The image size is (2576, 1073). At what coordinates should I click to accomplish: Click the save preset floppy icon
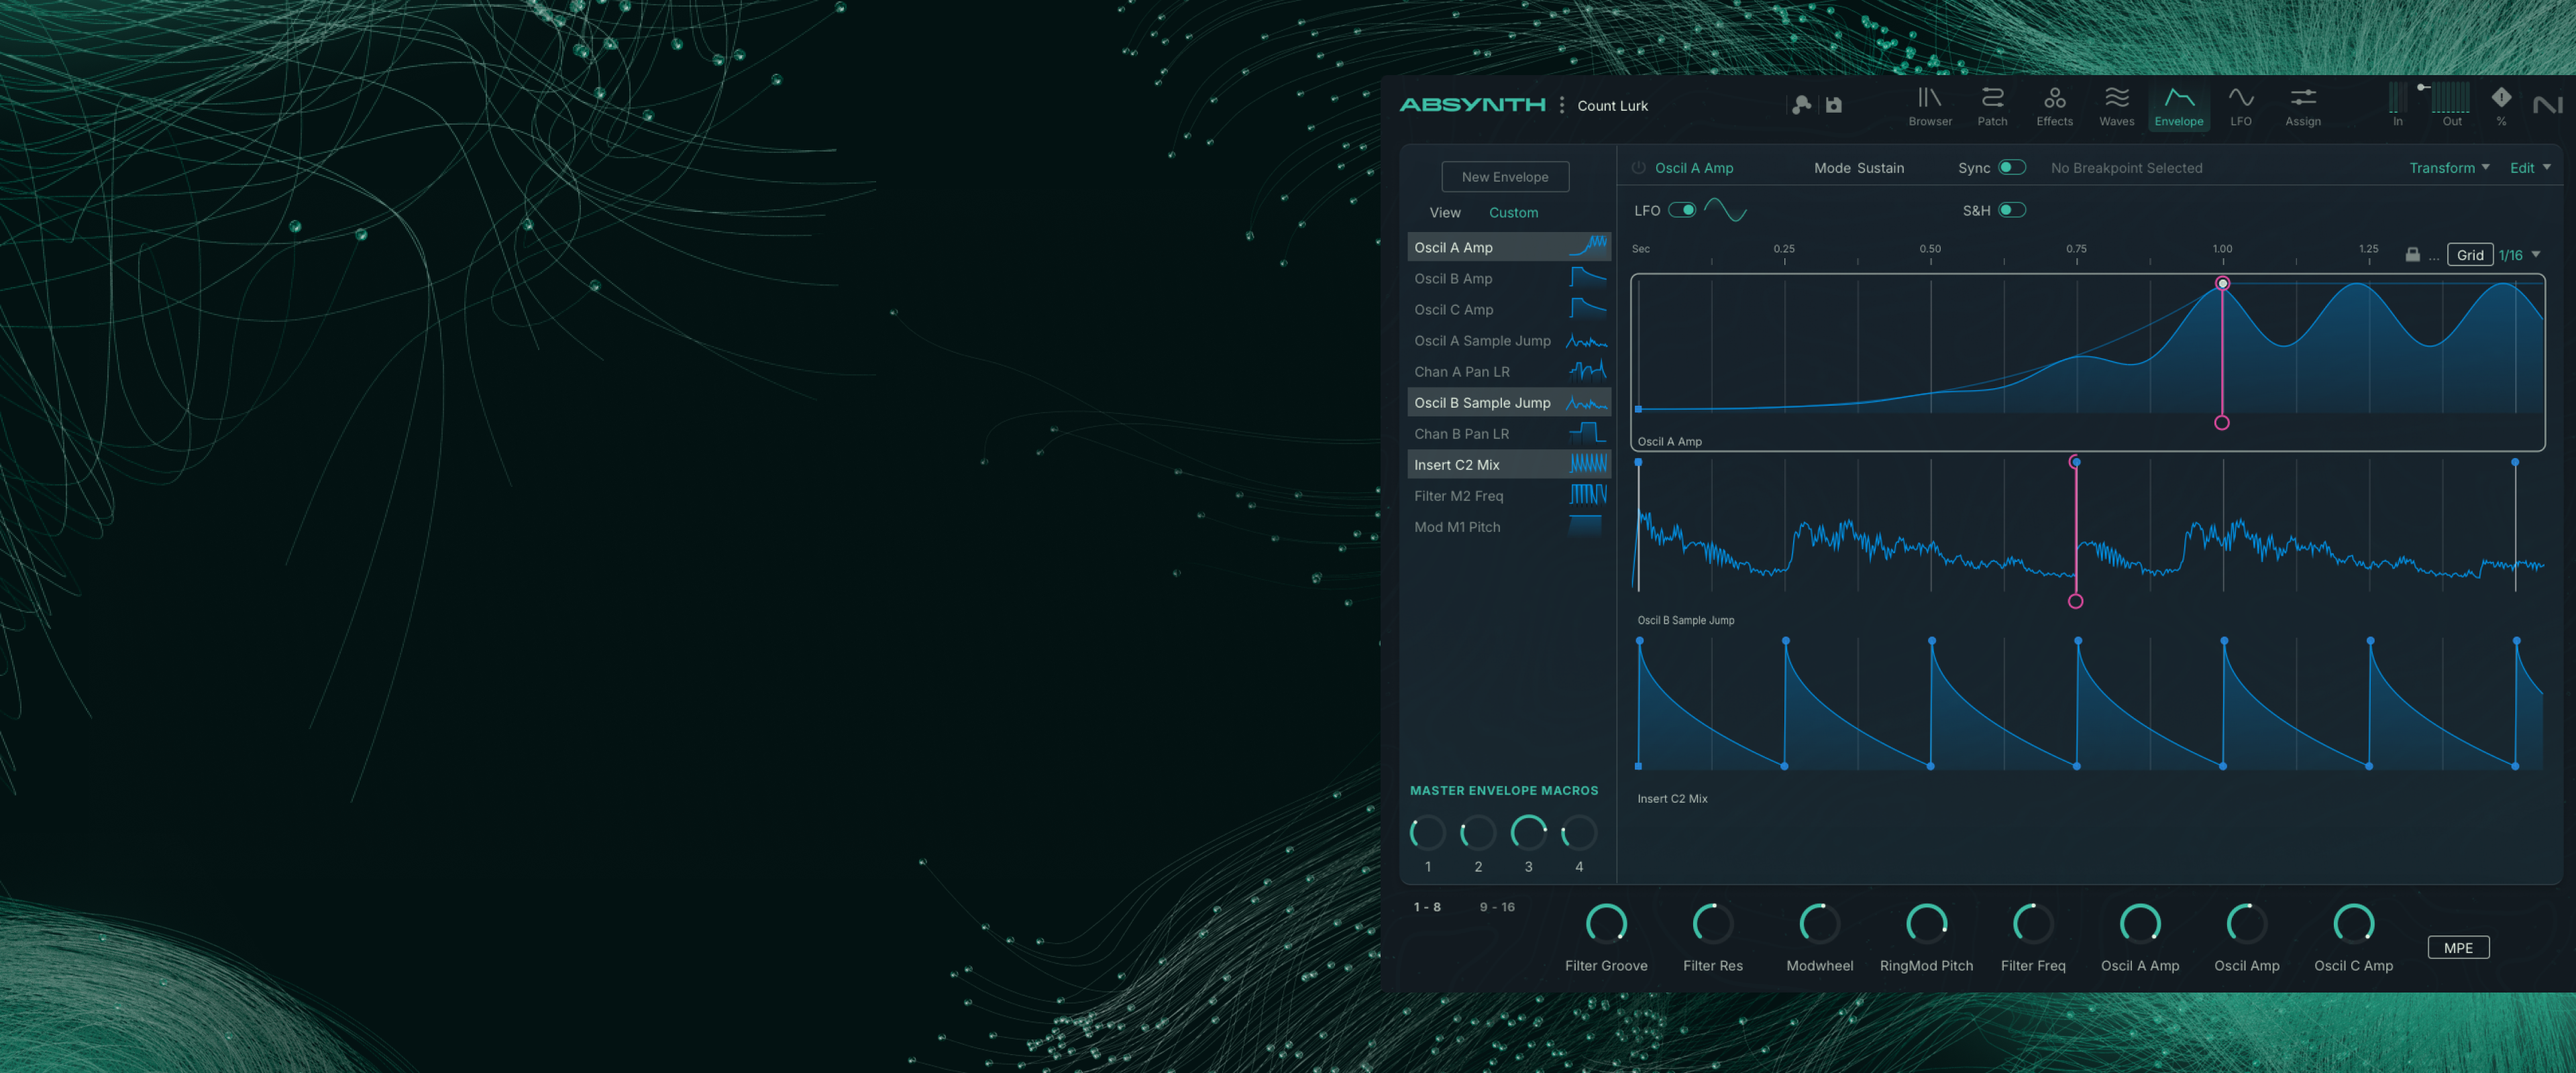coord(1833,105)
